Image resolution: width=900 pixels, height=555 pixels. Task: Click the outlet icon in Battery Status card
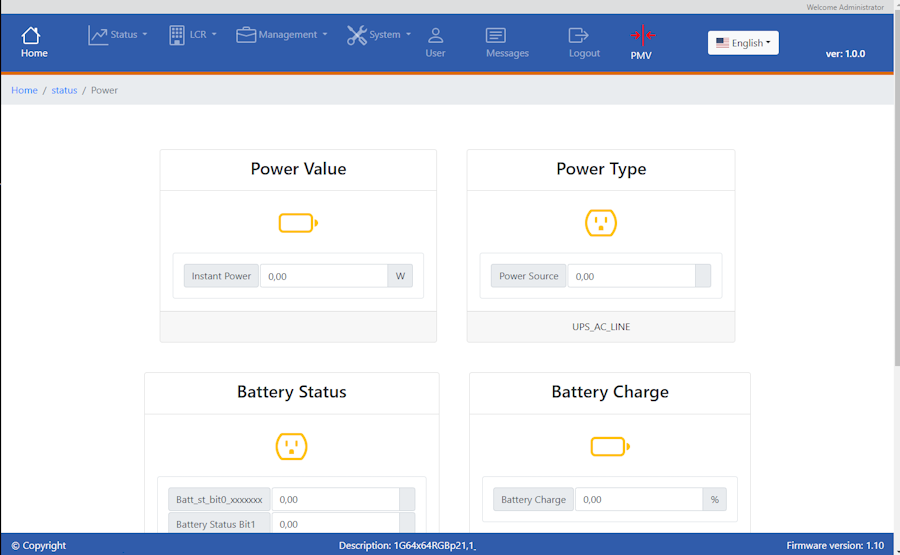point(292,446)
